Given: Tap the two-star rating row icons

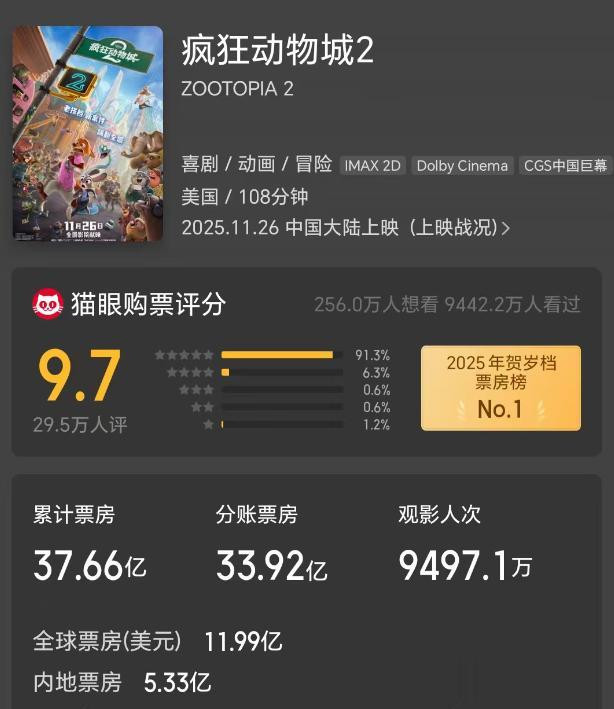Looking at the screenshot, I should [202, 407].
